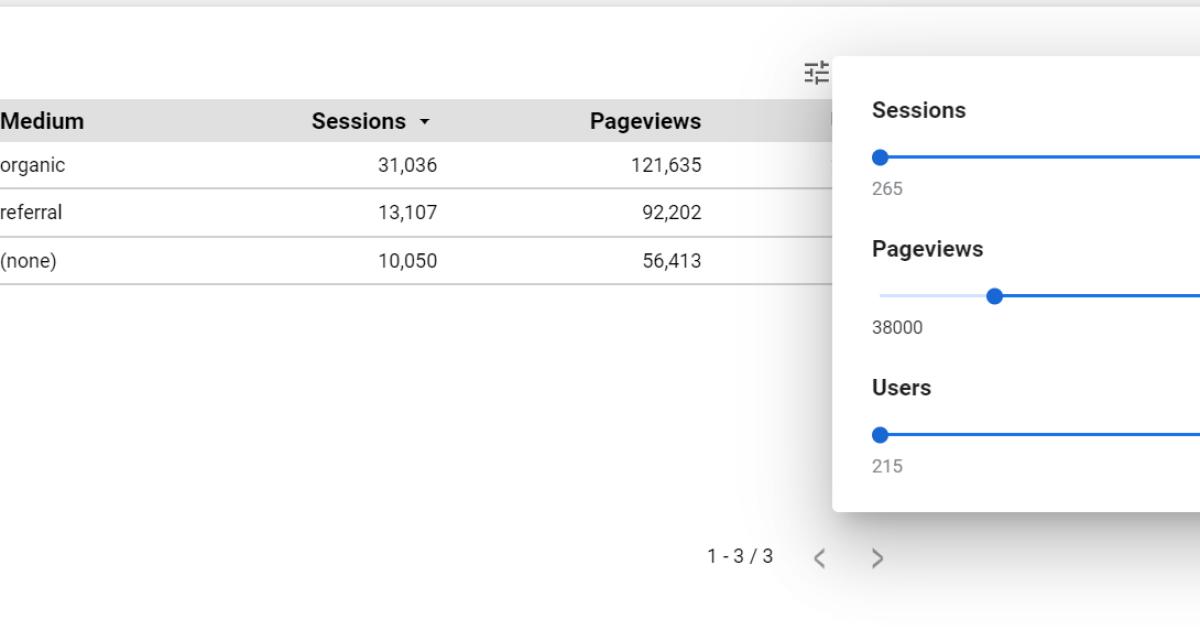This screenshot has height=630, width=1200.
Task: Click the Pageviews minimum value 38000
Action: (x=897, y=328)
